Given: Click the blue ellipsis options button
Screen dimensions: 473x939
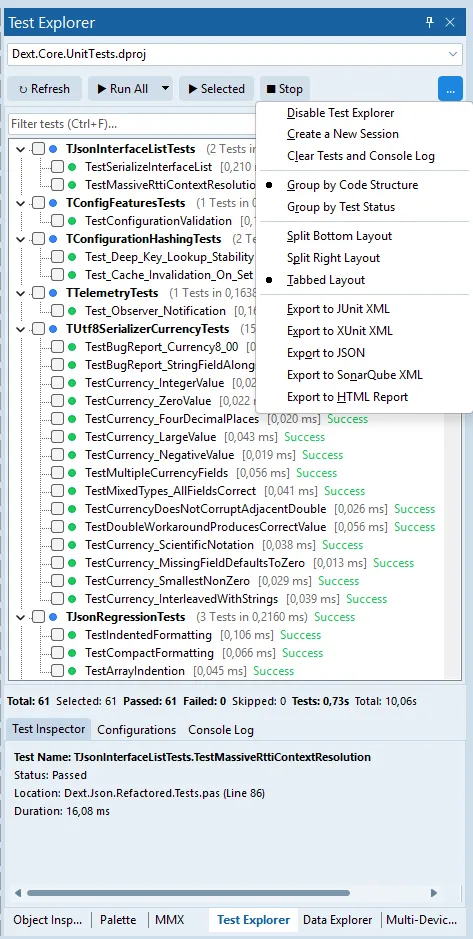Looking at the screenshot, I should 450,89.
